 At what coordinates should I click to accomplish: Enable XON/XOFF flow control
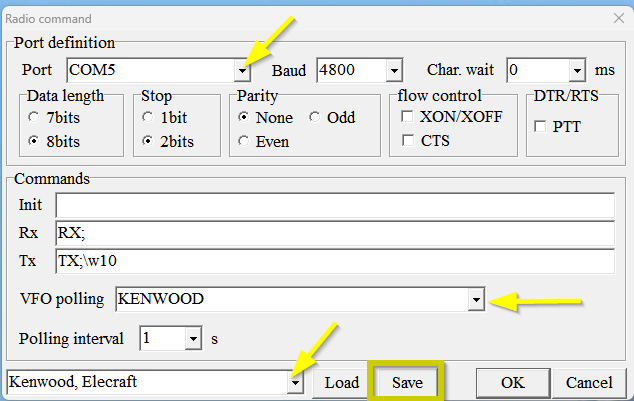point(408,117)
